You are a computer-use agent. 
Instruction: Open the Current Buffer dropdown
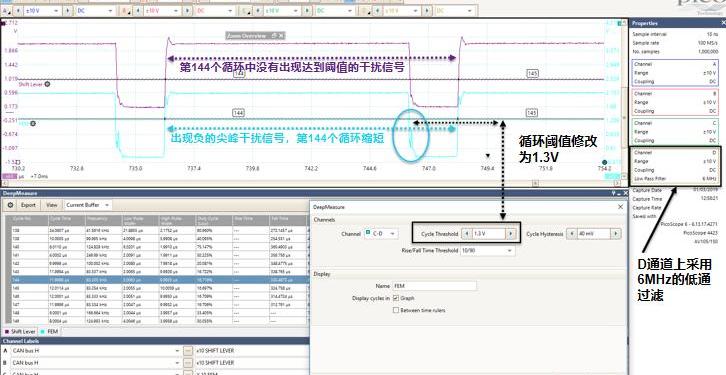pyautogui.click(x=88, y=205)
